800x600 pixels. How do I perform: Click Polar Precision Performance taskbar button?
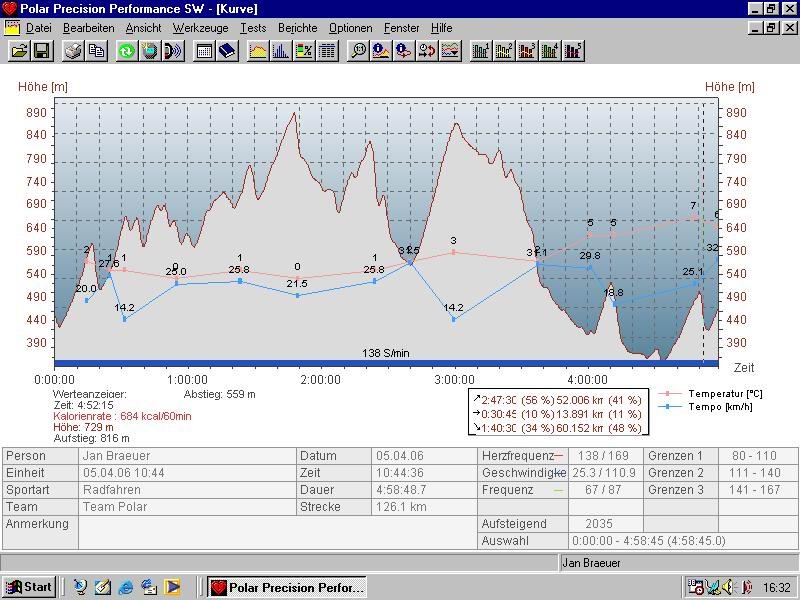click(288, 587)
